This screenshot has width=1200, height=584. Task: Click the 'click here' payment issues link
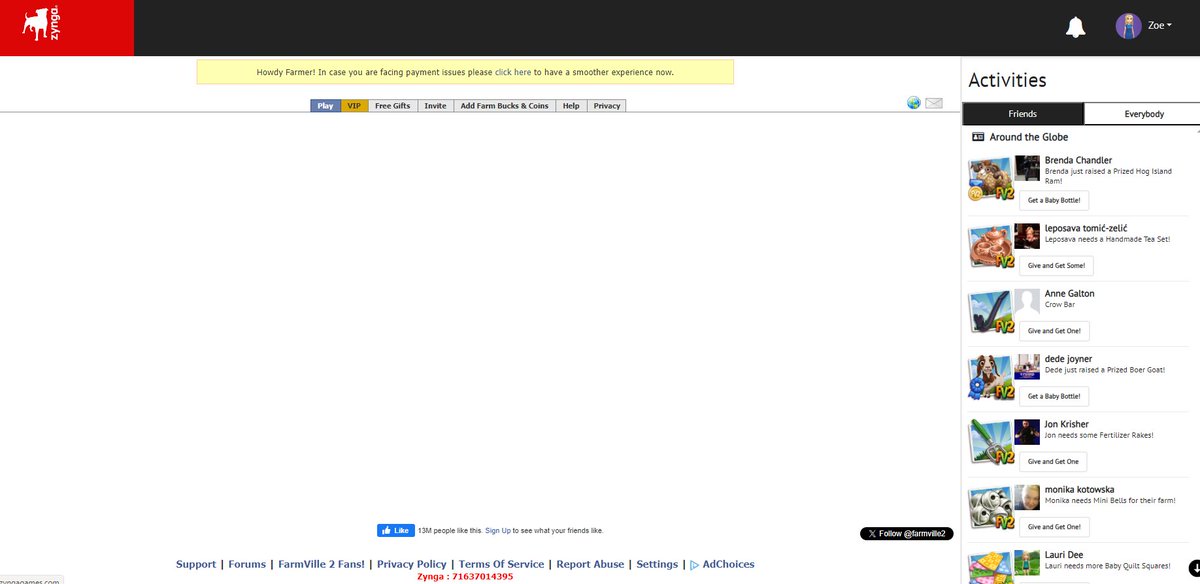pyautogui.click(x=513, y=72)
